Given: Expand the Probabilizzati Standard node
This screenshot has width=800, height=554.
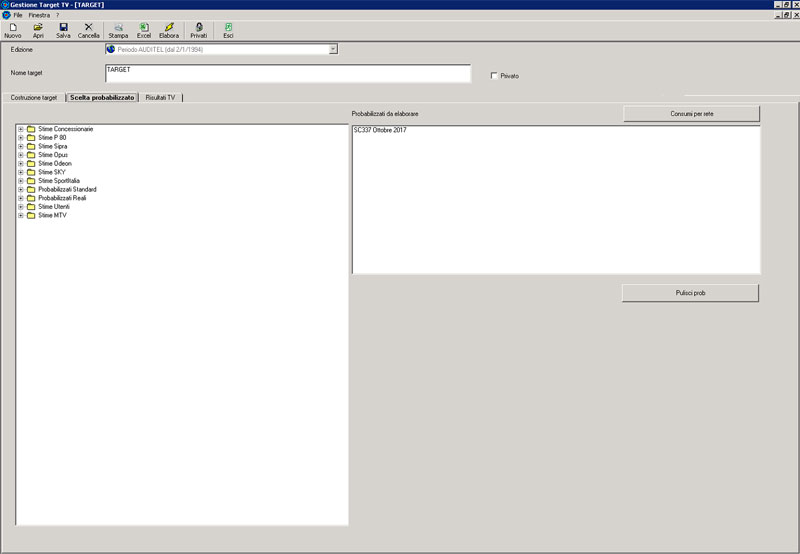Looking at the screenshot, I should 21,189.
